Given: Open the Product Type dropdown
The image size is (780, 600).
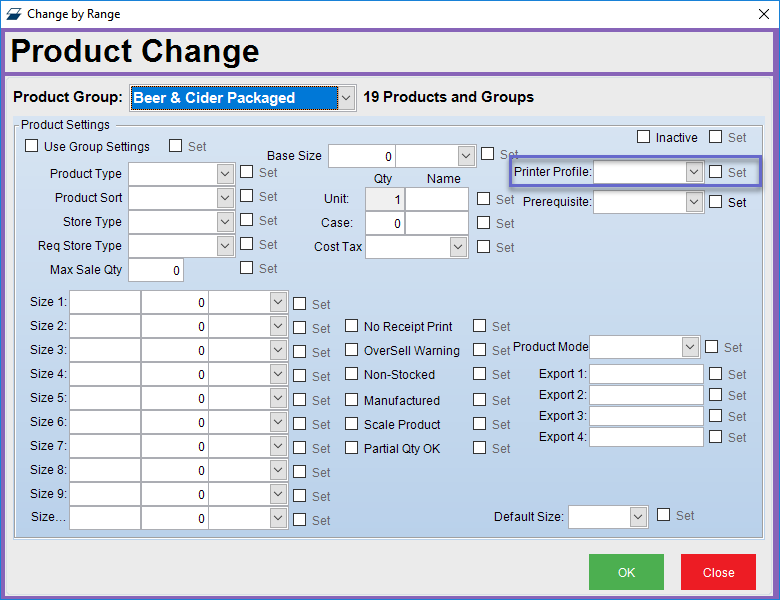Looking at the screenshot, I should click(x=225, y=174).
